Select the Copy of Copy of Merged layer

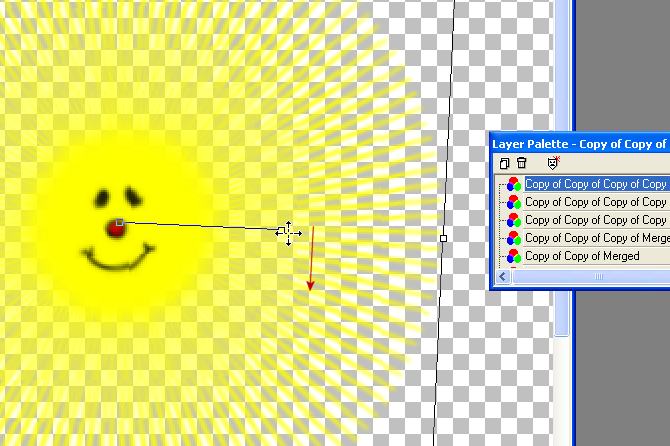pyautogui.click(x=582, y=256)
